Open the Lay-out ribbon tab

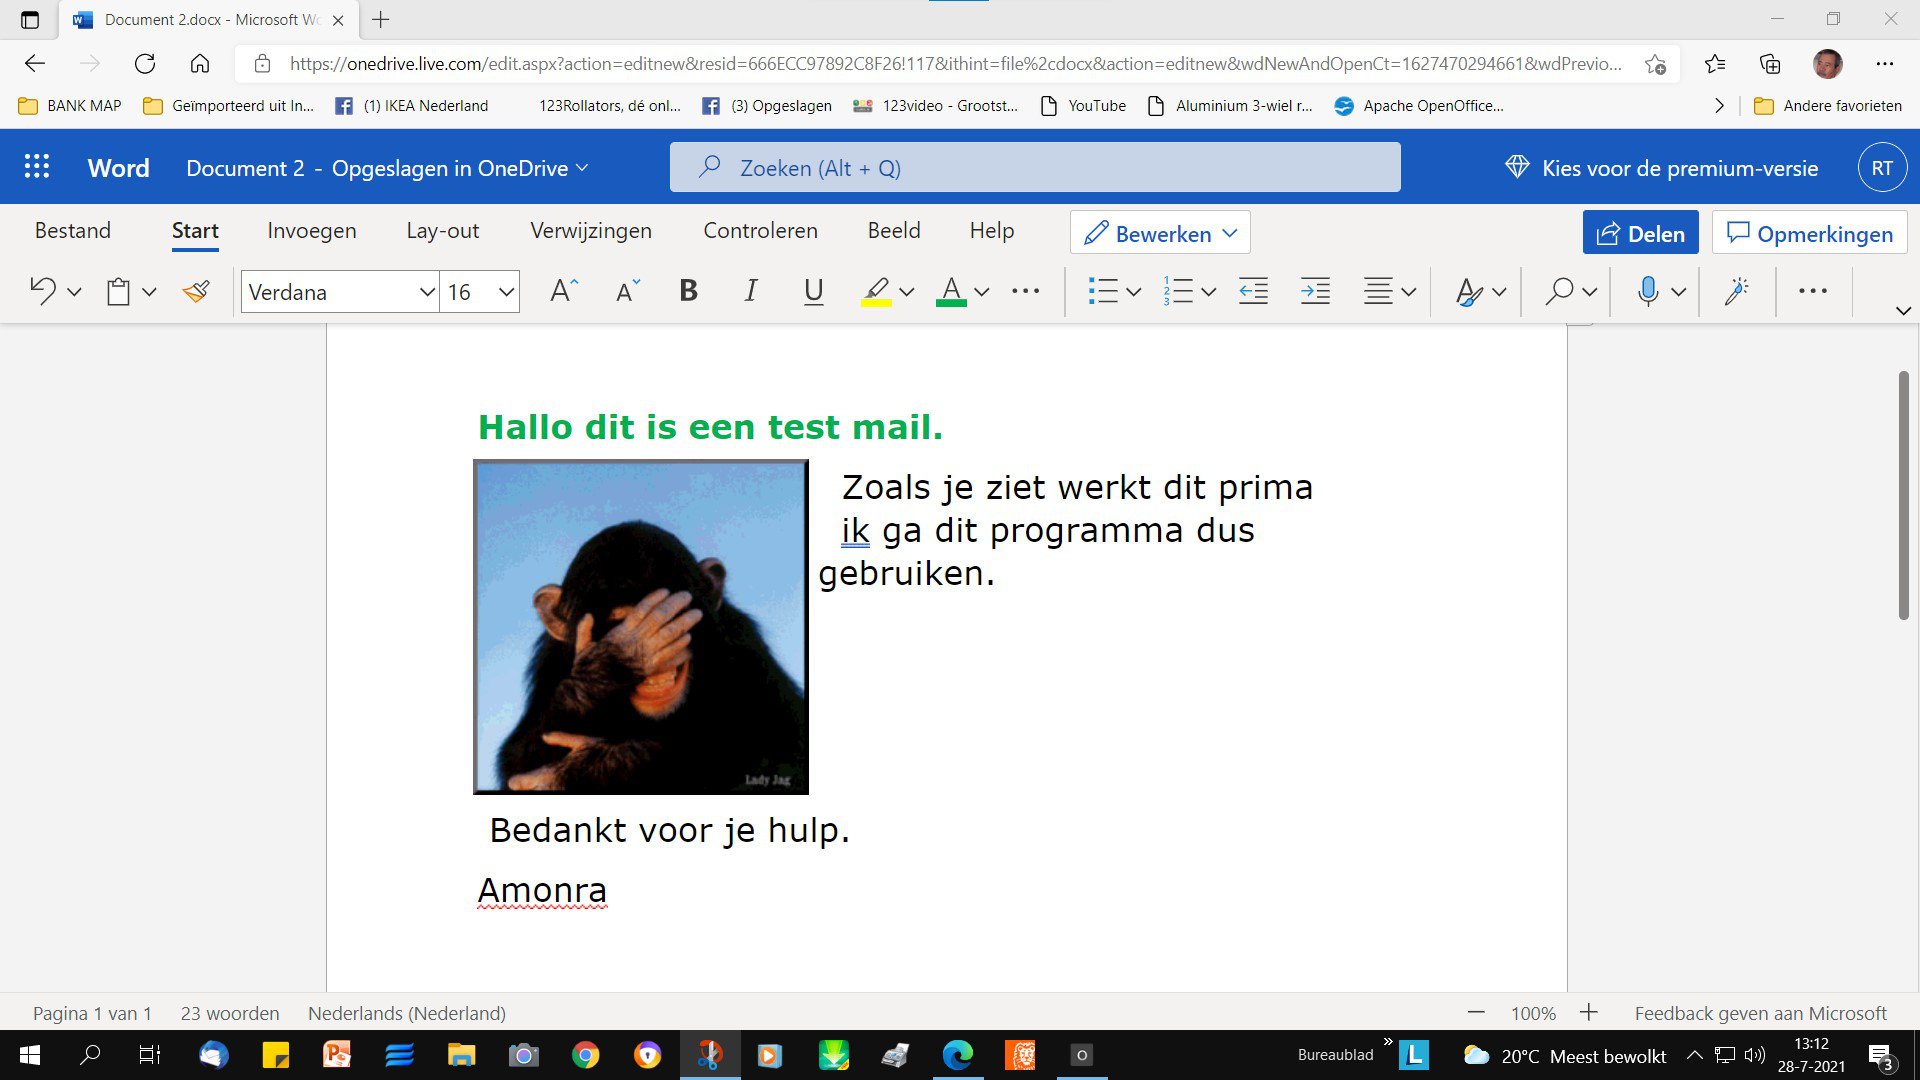point(442,231)
